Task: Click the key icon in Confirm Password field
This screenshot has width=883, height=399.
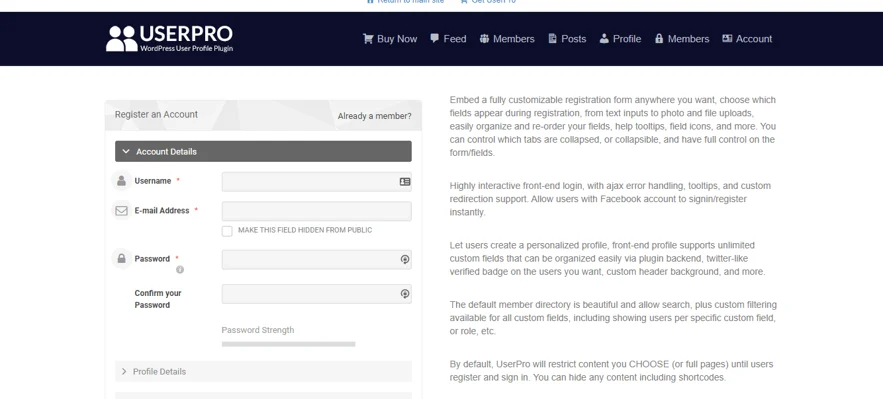Action: [404, 294]
